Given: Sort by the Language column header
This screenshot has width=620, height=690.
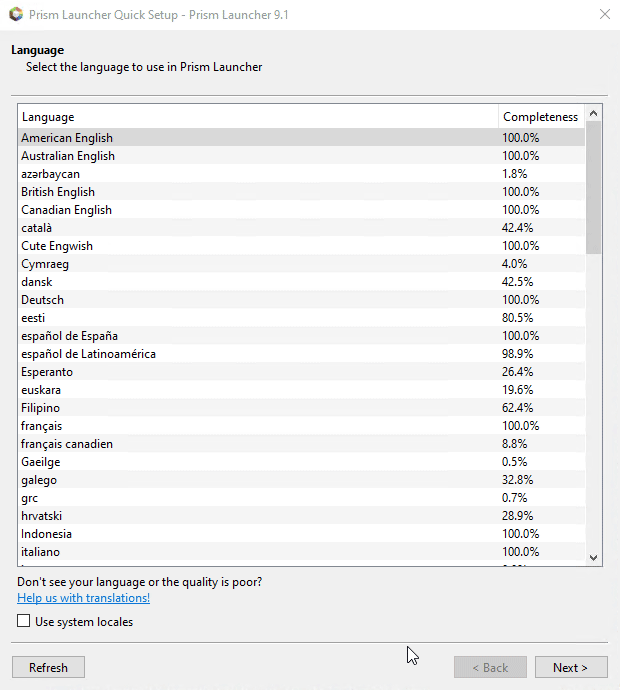Looking at the screenshot, I should click(x=257, y=117).
